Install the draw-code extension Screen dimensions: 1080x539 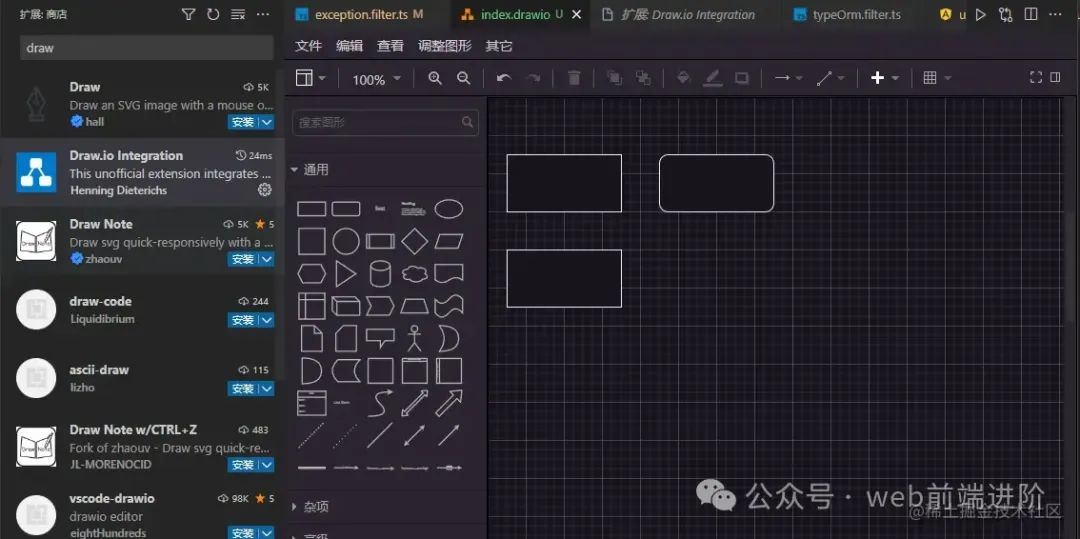pyautogui.click(x=244, y=320)
